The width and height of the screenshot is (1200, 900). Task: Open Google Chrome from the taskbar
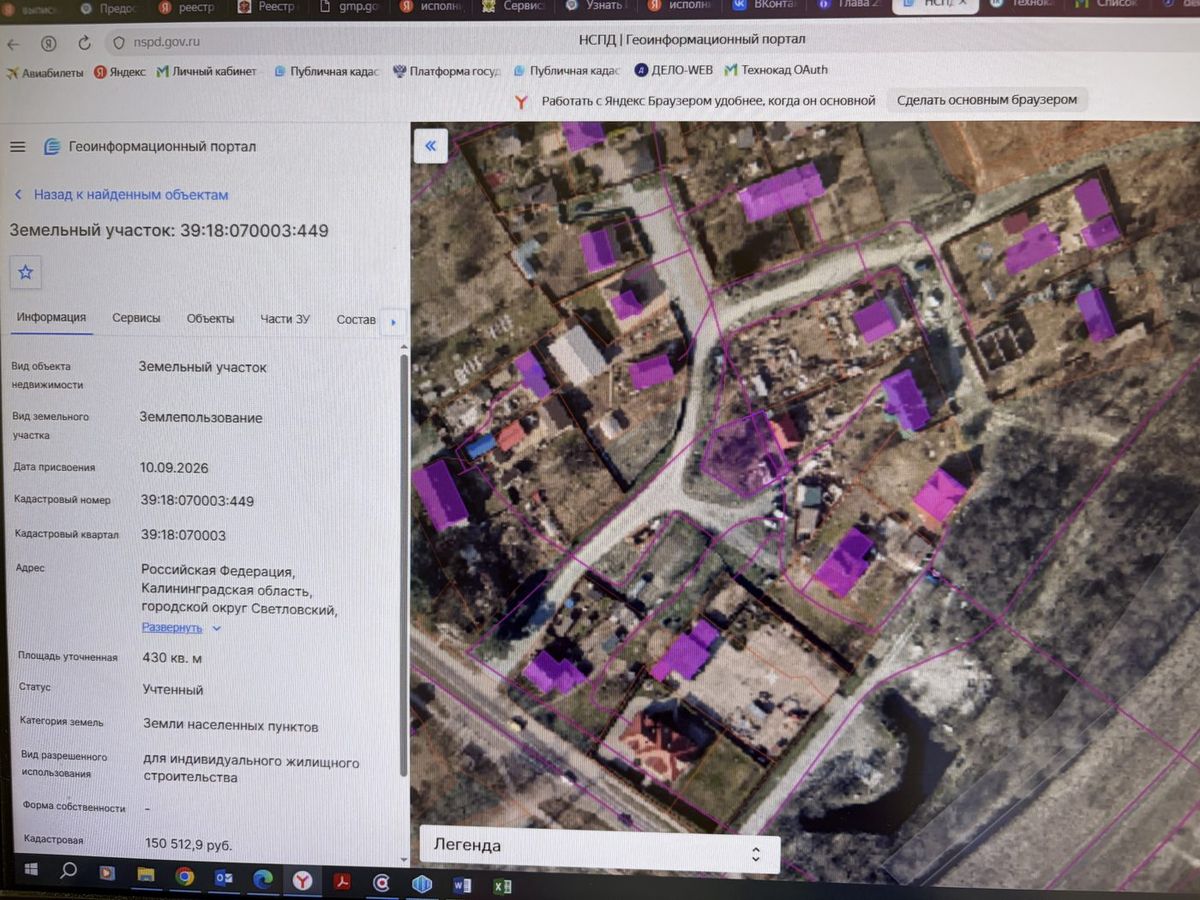(x=184, y=876)
